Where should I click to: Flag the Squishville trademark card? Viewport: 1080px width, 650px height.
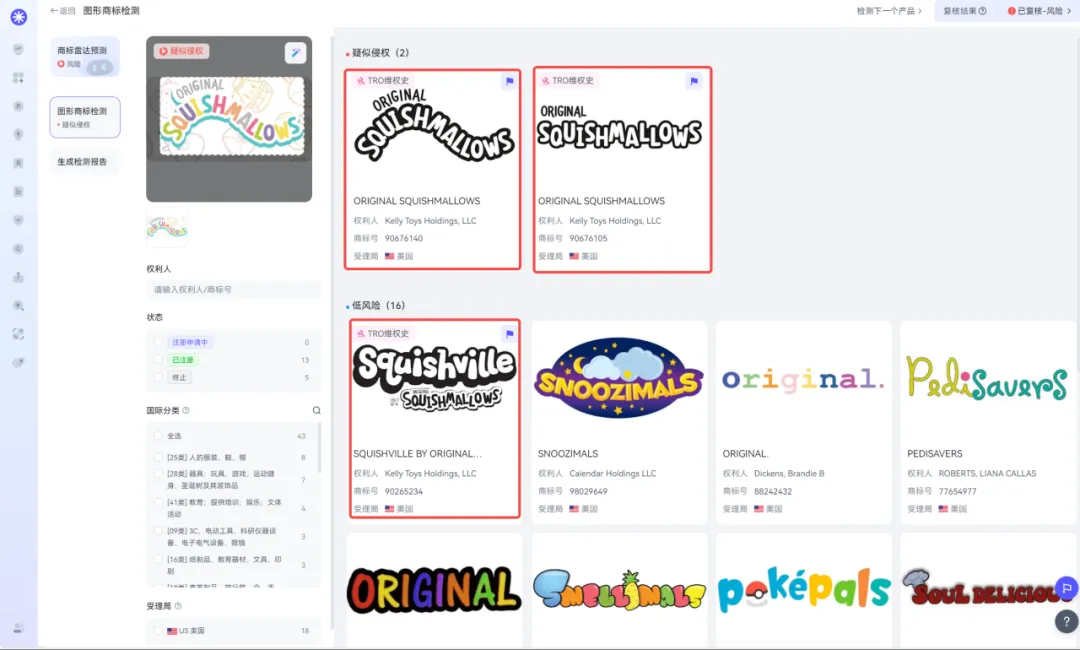509,333
